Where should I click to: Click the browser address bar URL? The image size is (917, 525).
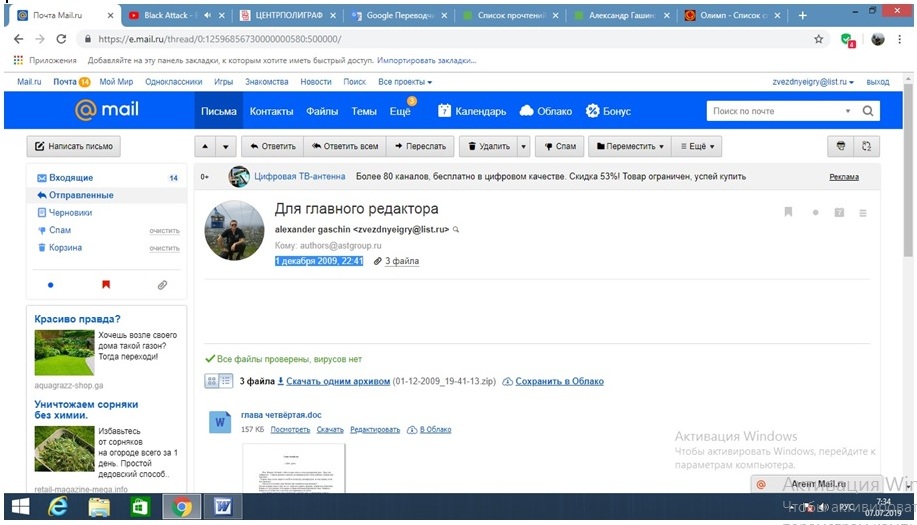(220, 39)
